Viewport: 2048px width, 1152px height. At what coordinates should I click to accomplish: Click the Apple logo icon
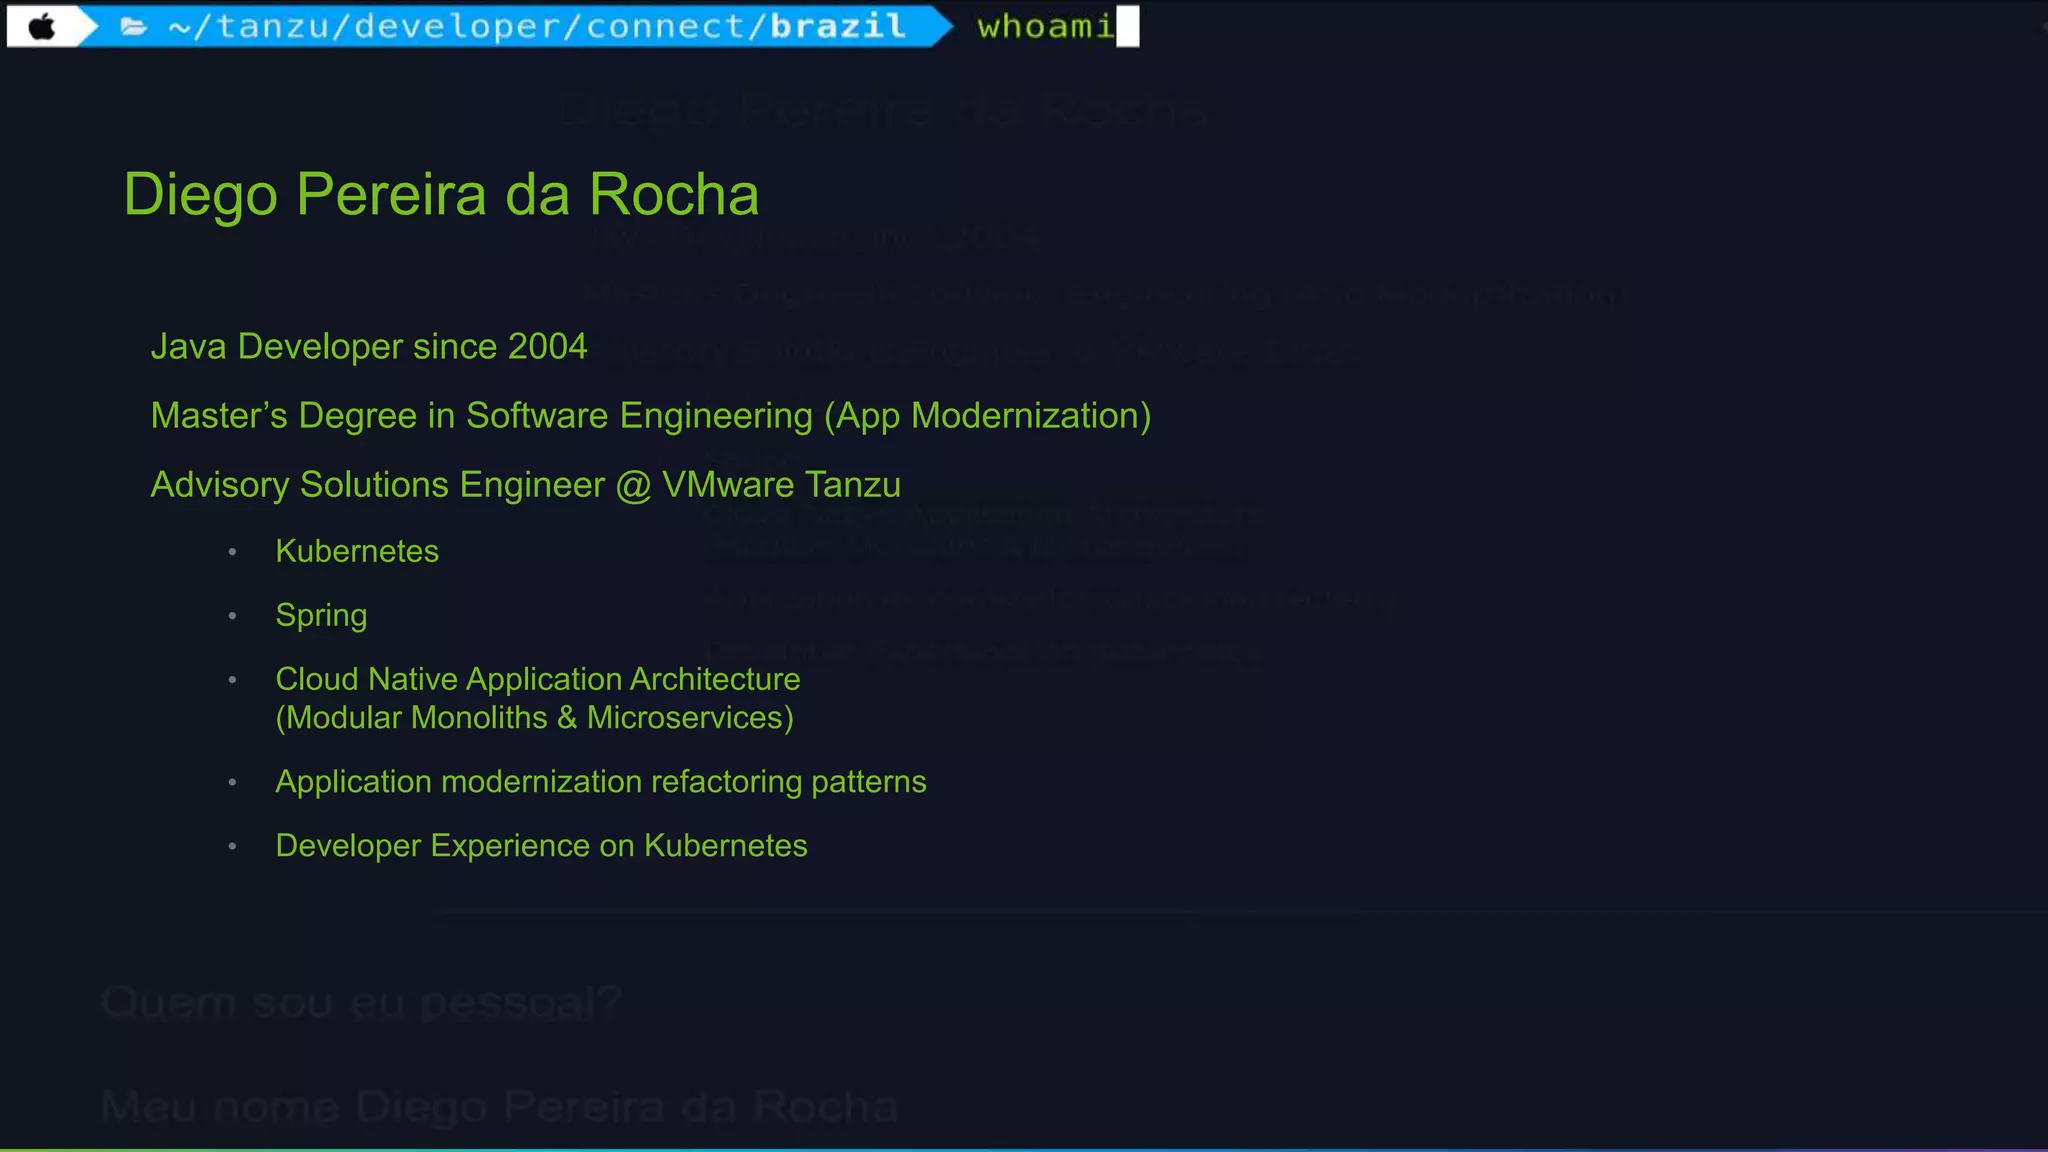[x=42, y=26]
